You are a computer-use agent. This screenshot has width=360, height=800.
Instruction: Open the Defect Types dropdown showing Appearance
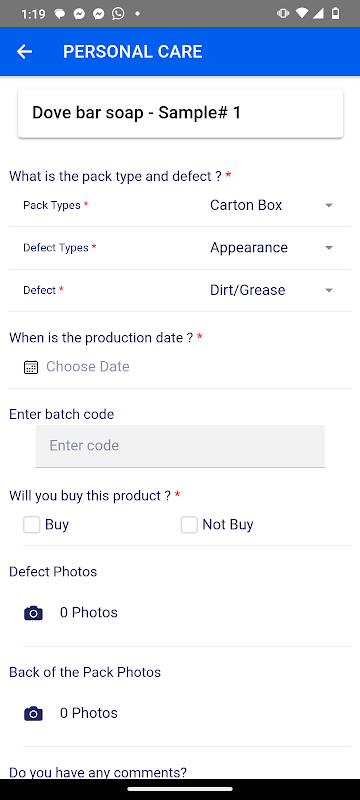(x=272, y=247)
